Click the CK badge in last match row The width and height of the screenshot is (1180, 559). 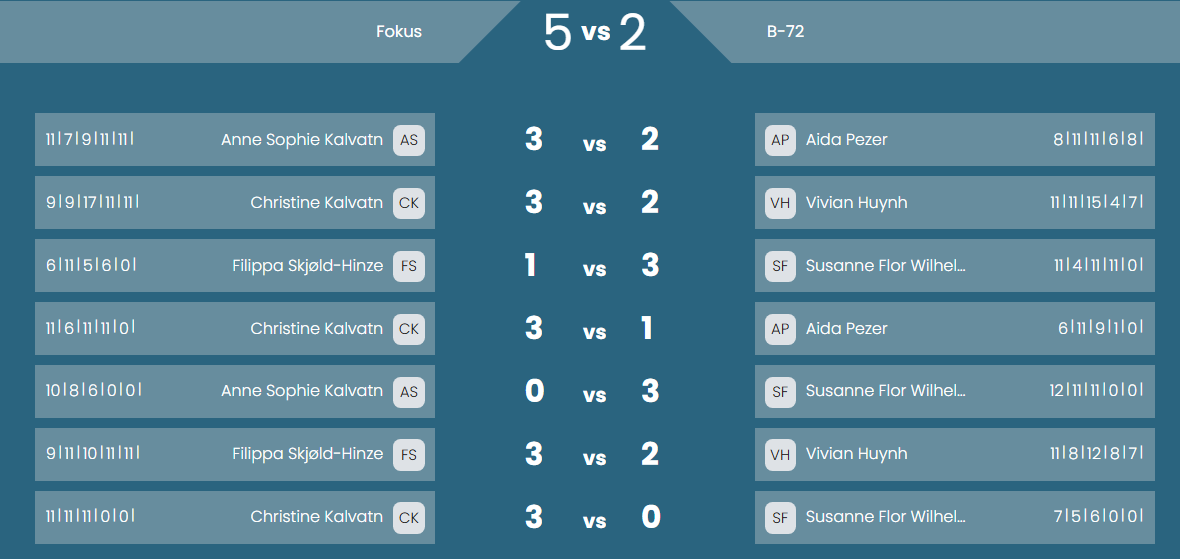coord(409,518)
